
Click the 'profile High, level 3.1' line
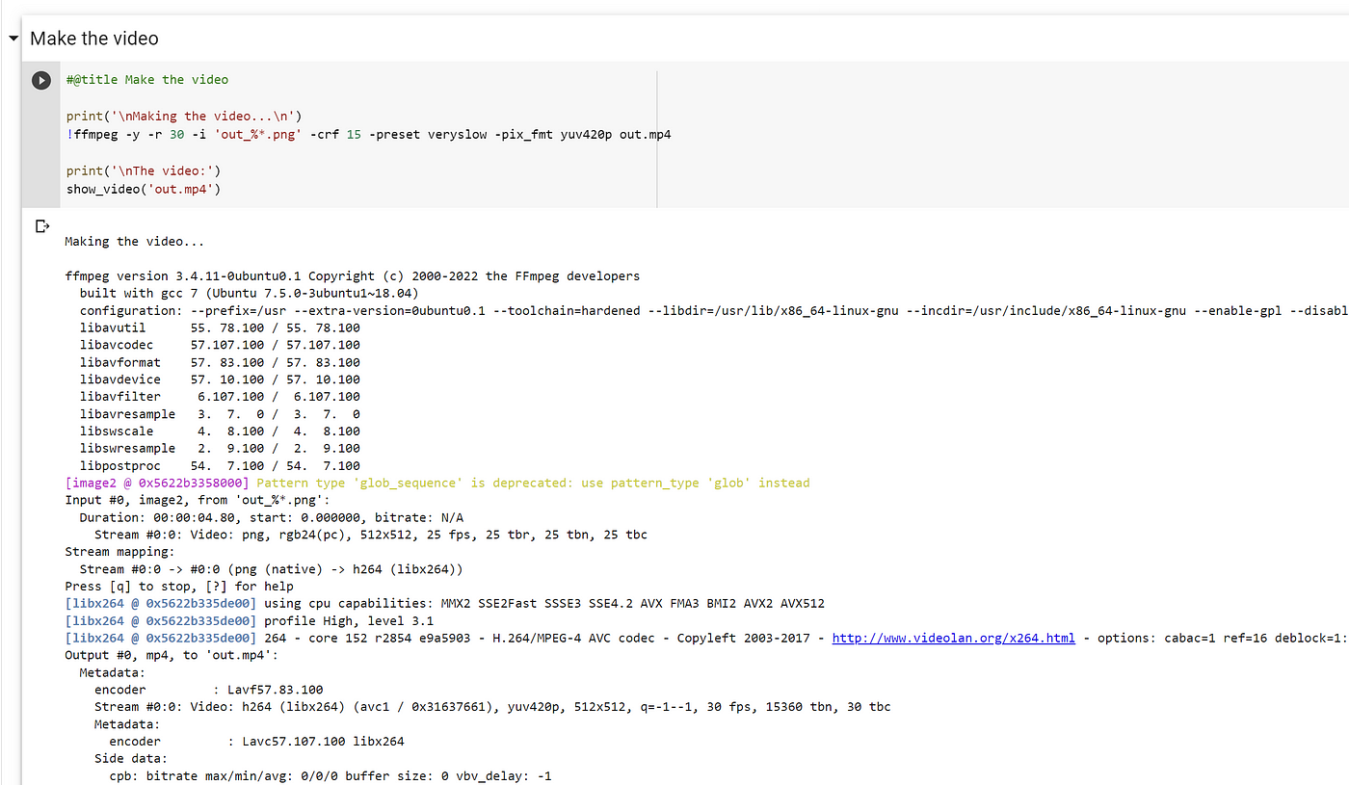[249, 621]
